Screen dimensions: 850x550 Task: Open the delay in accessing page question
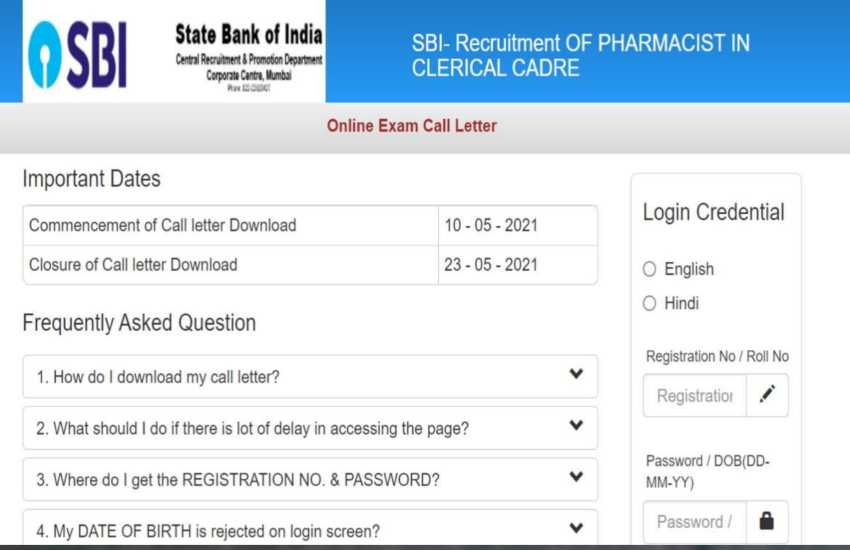[x=253, y=429]
